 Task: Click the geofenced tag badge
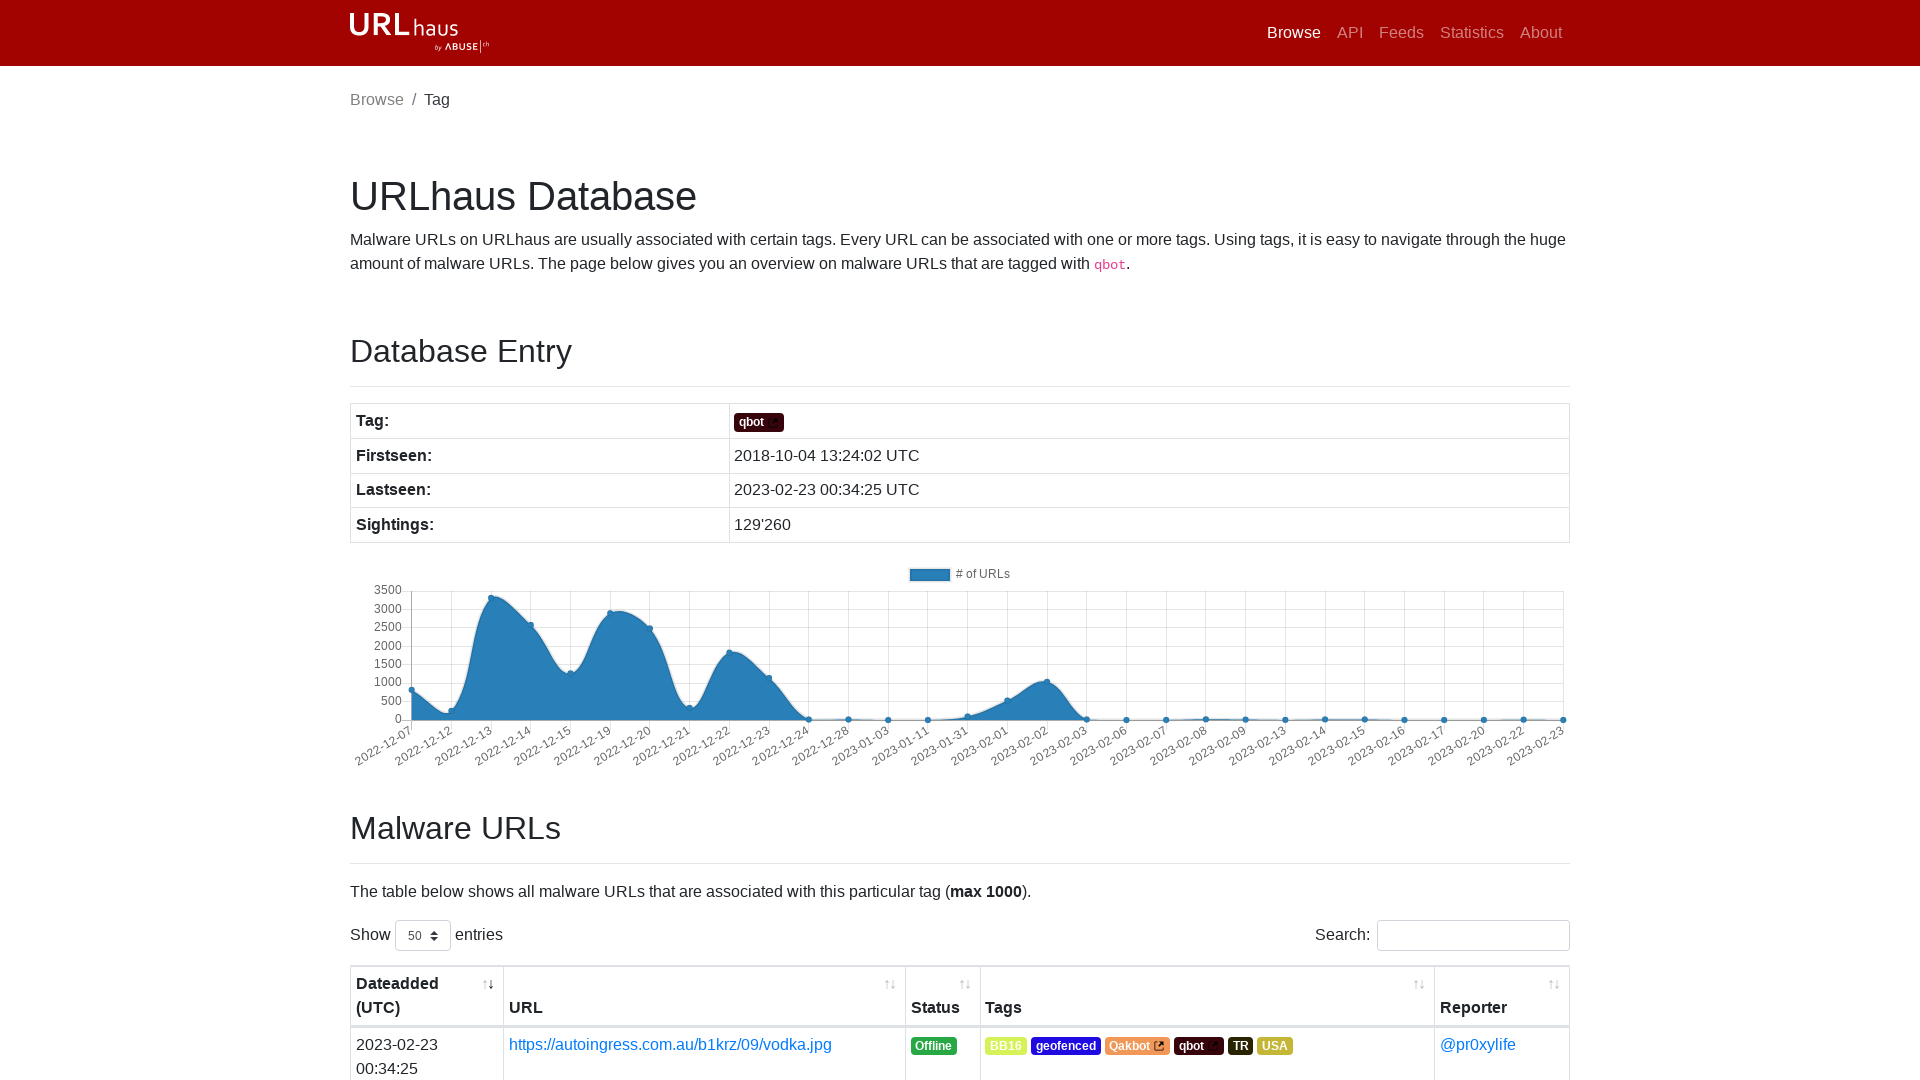tap(1066, 1046)
